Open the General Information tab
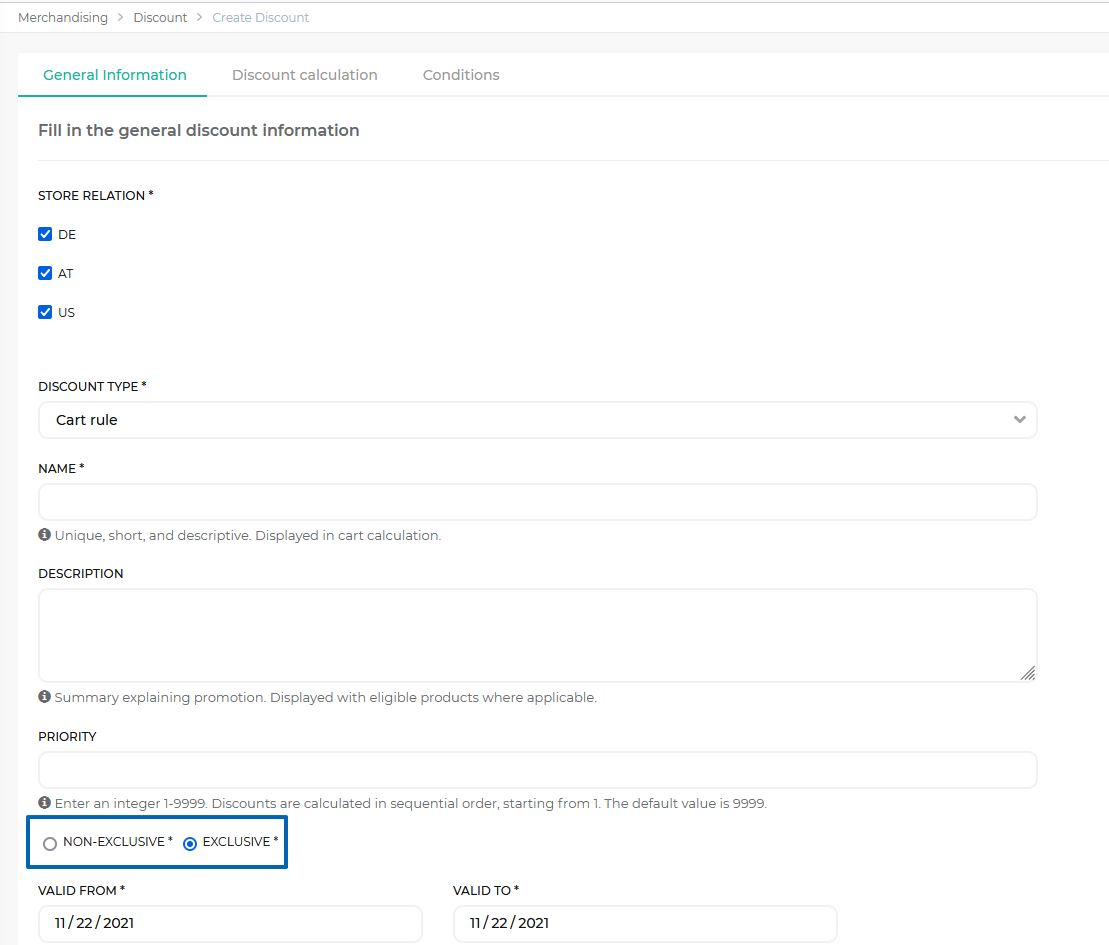The height and width of the screenshot is (945, 1109). [115, 75]
